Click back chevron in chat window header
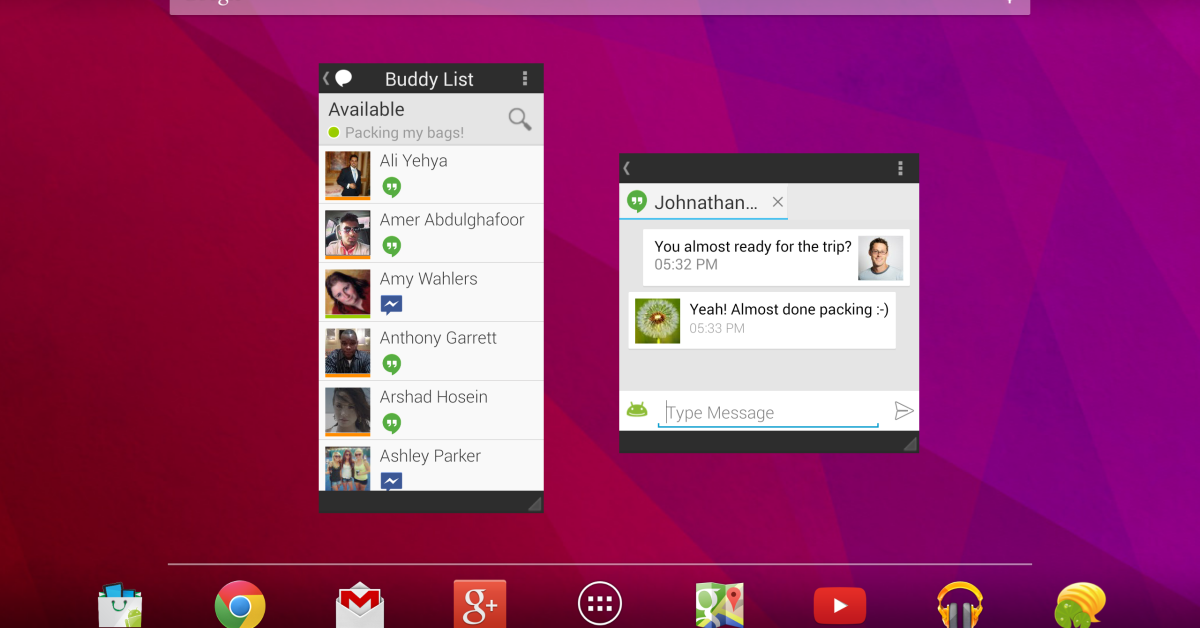 627,168
